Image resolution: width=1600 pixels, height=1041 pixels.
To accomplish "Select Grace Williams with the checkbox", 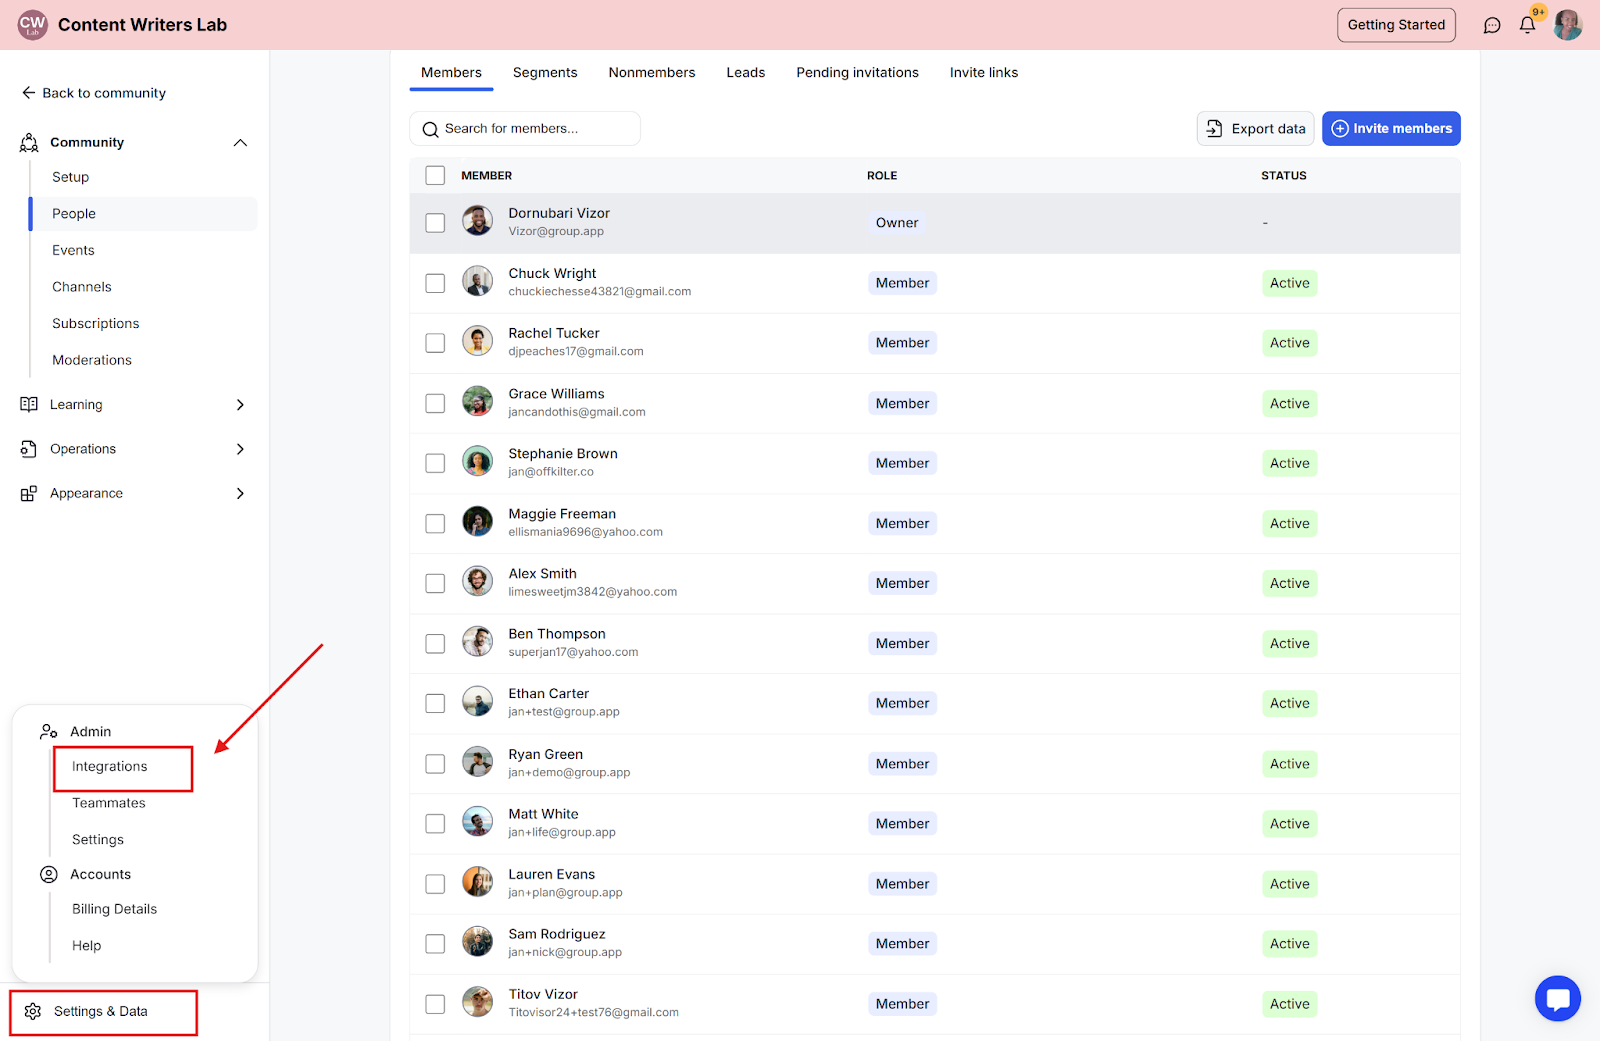I will click(435, 403).
